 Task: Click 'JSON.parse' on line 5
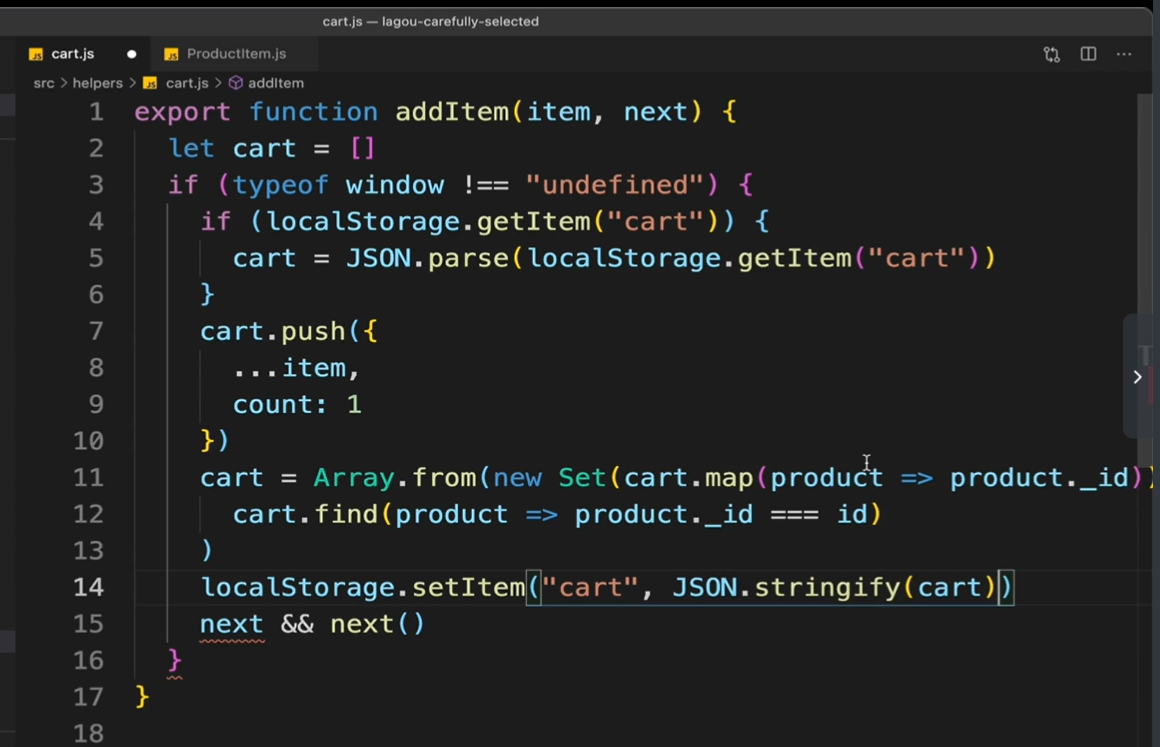click(x=427, y=258)
